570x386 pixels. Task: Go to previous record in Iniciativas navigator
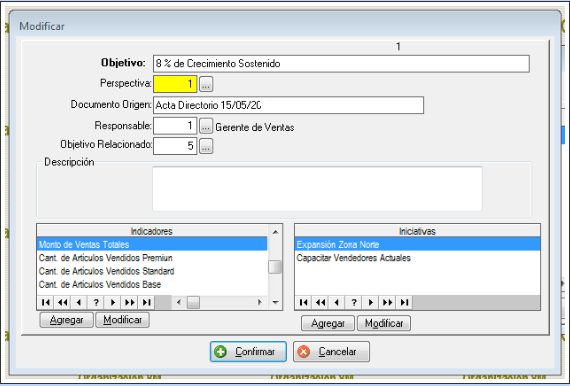click(x=337, y=302)
